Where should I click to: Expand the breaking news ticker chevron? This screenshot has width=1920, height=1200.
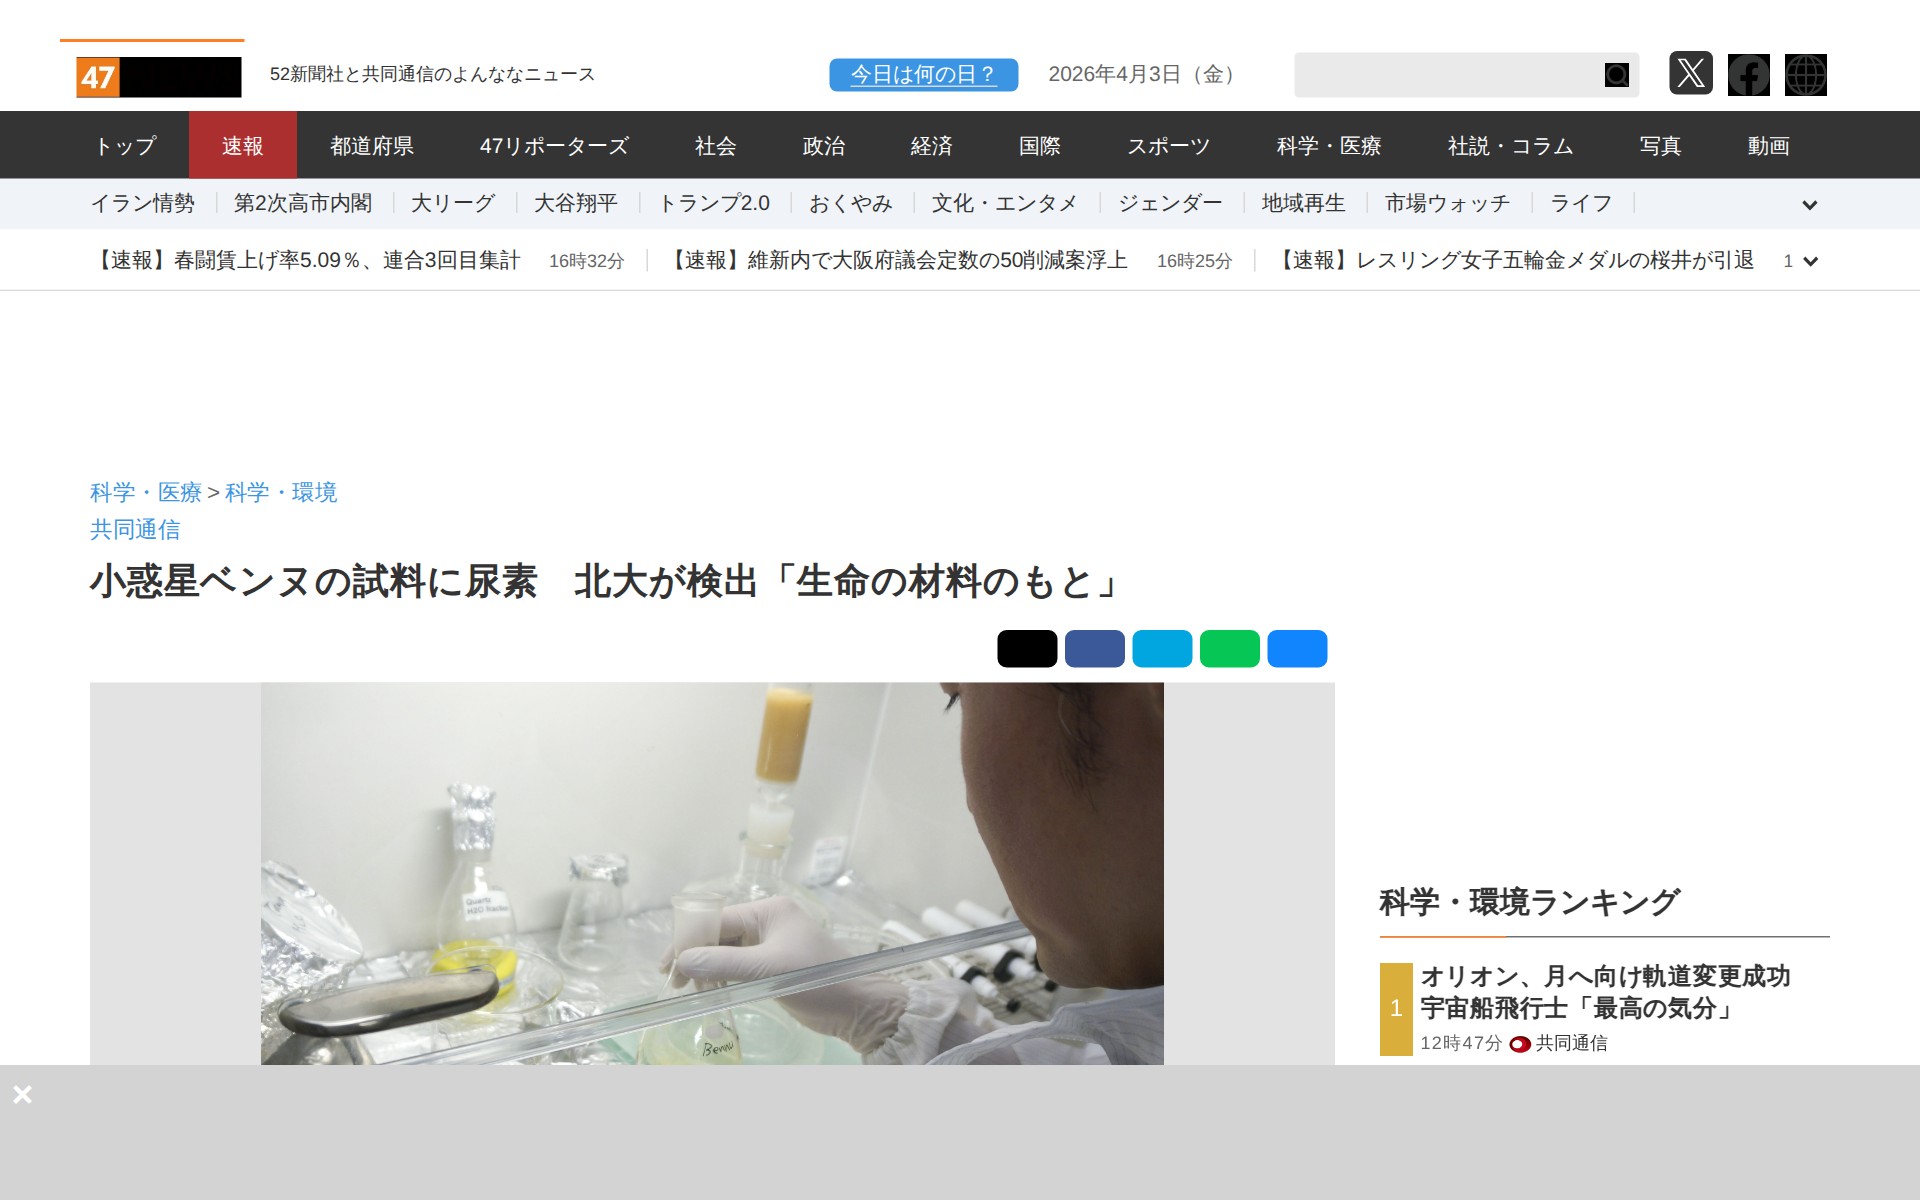click(1809, 261)
